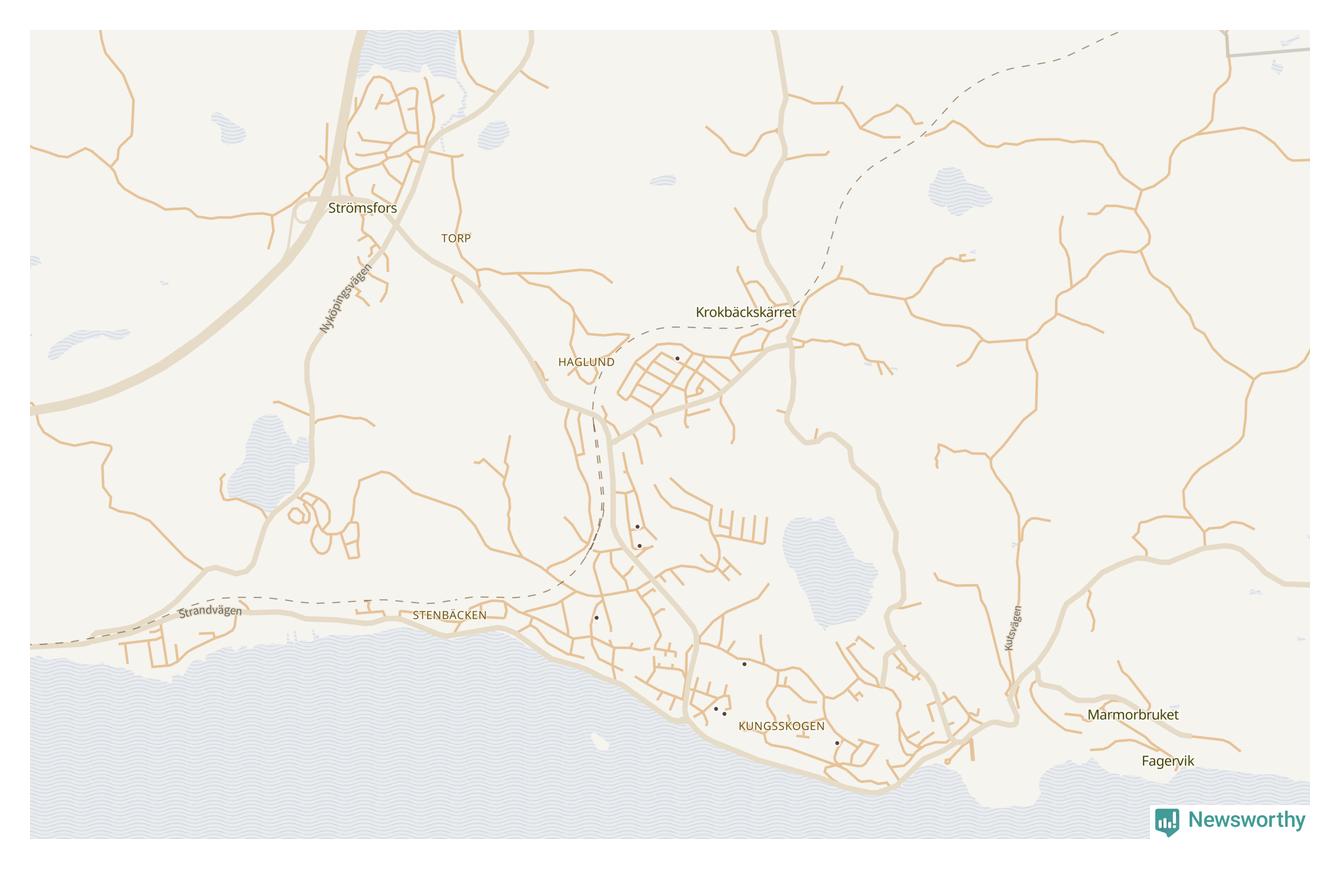Click the large lake east of Kungsskogen
Screen dimensions: 1340x869
828,572
